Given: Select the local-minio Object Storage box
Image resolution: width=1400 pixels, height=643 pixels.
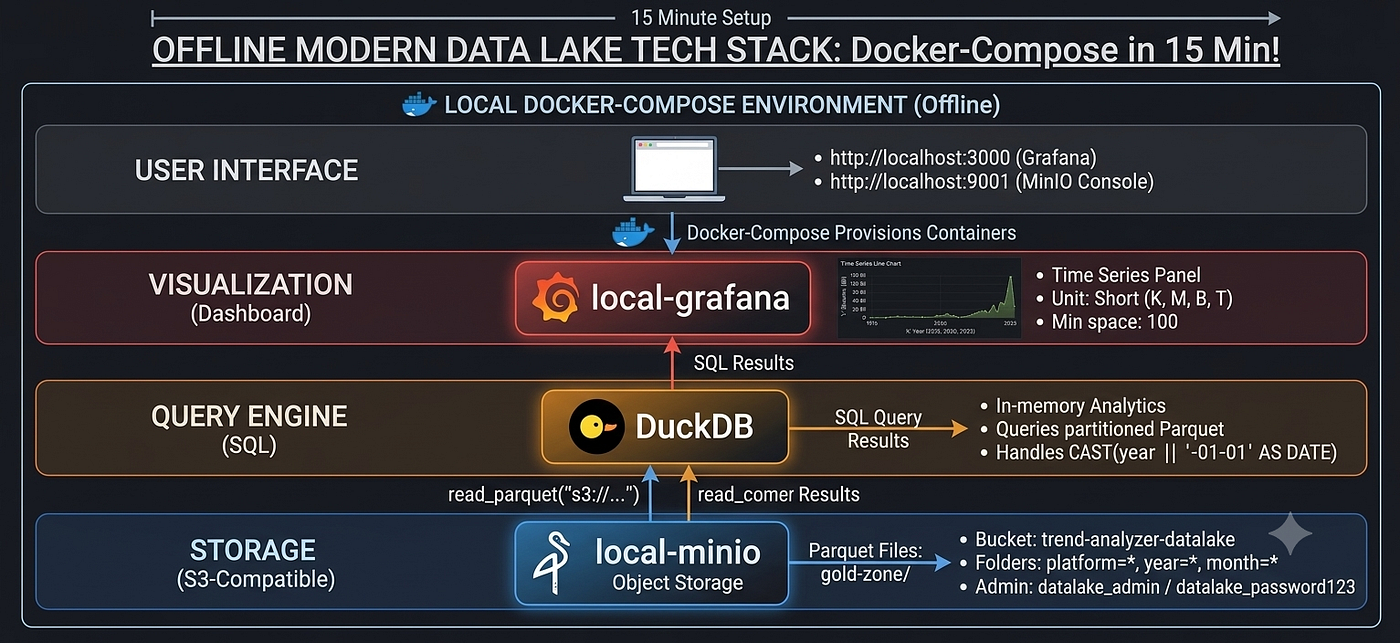Looking at the screenshot, I should [651, 563].
